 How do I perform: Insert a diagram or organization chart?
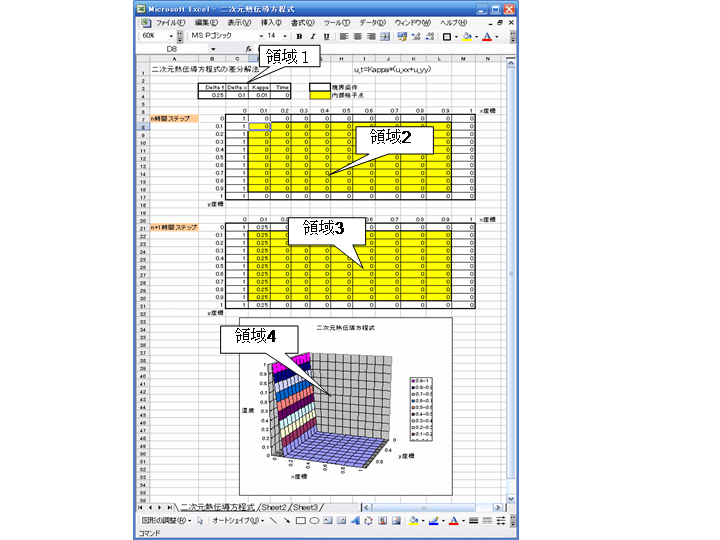point(368,520)
